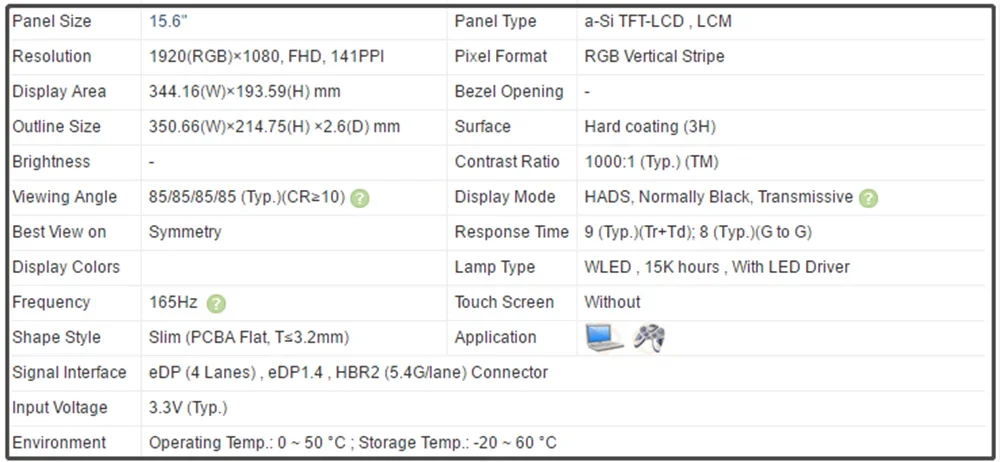This screenshot has width=1000, height=462.
Task: Select the Outline Size dimensions value
Action: point(274,127)
